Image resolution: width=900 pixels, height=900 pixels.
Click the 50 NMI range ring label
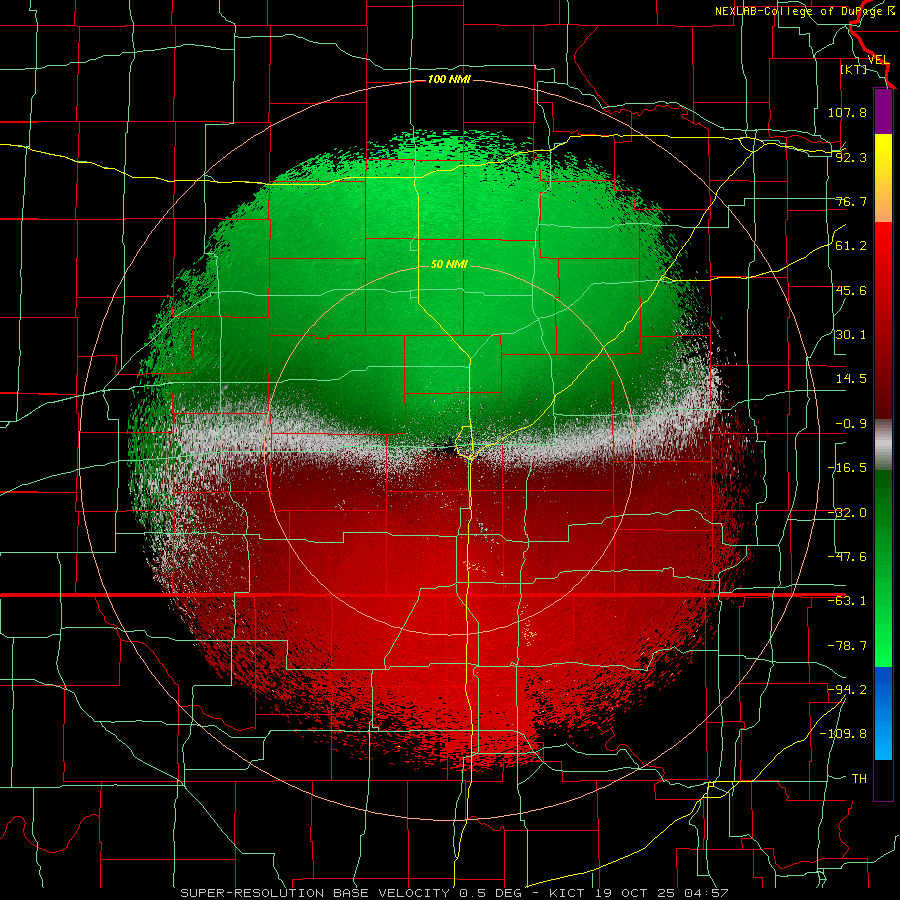pos(449,264)
